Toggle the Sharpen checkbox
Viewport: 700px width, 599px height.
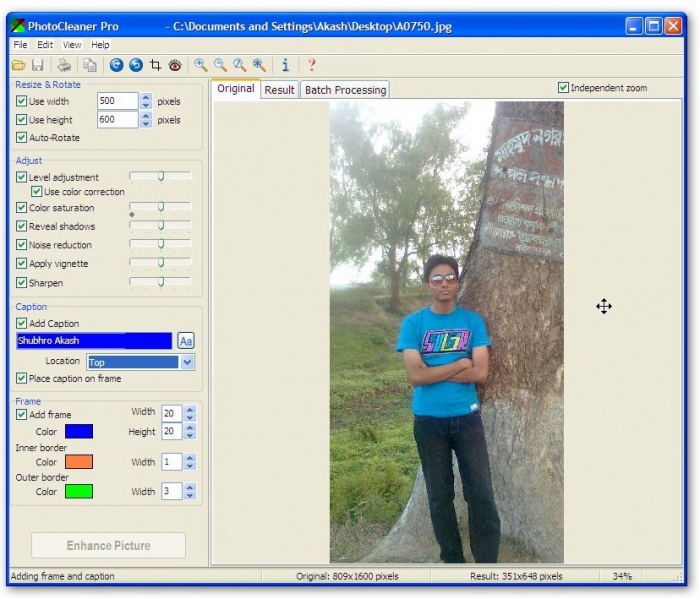(21, 283)
